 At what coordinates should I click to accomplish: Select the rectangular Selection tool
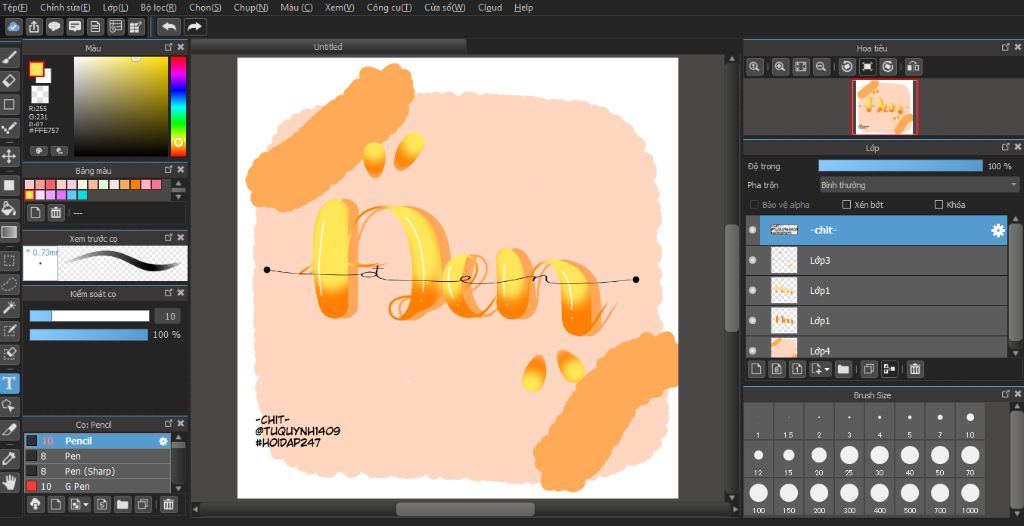(9, 261)
